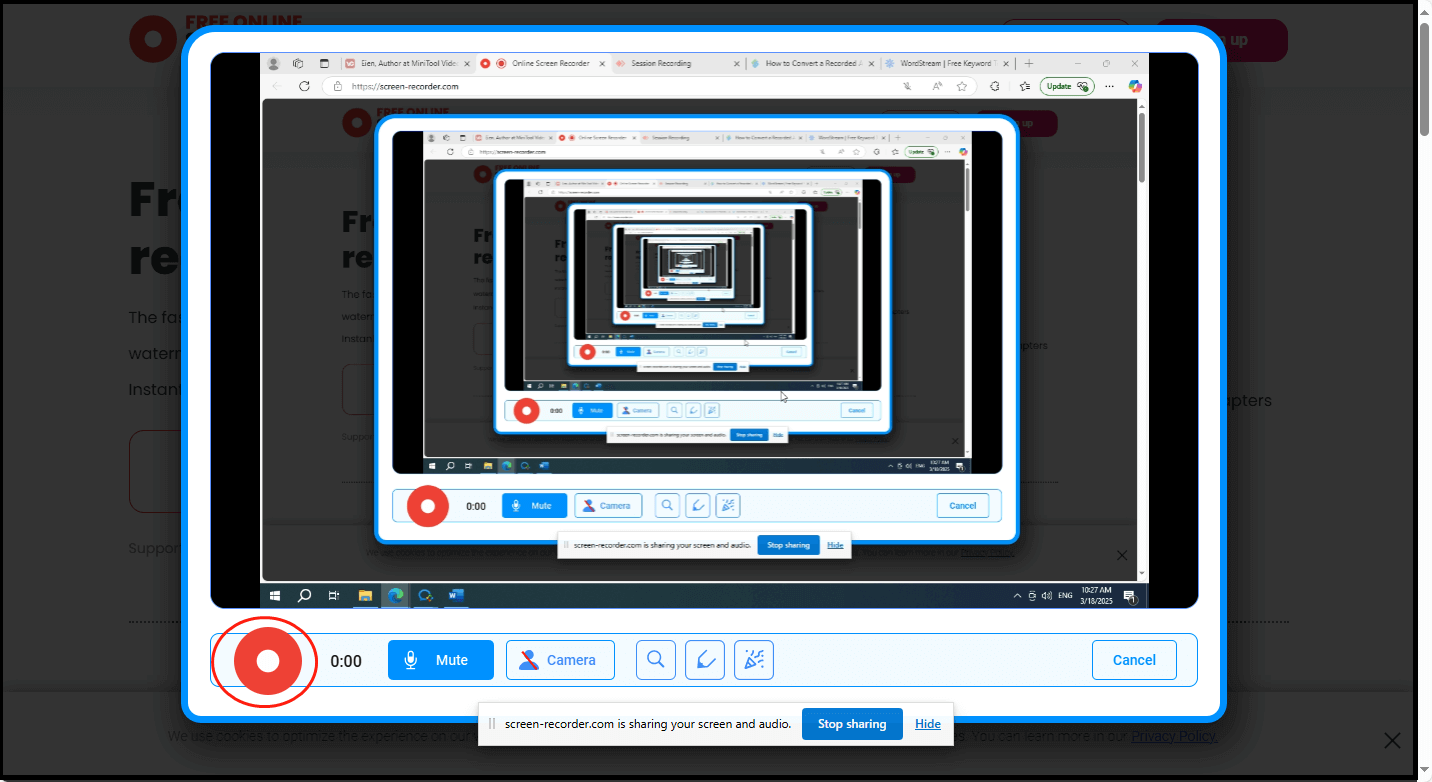Click the red record button
The image size is (1432, 782).
pyautogui.click(x=264, y=660)
